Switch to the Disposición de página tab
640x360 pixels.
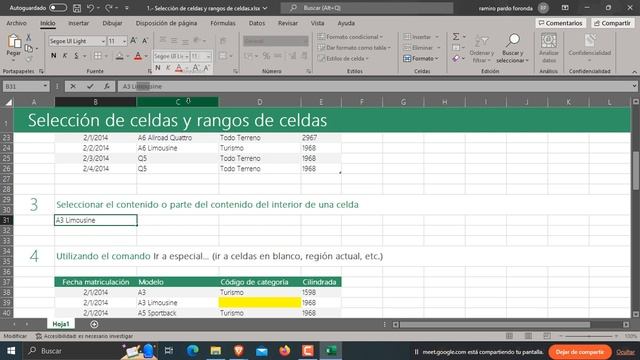[166, 23]
